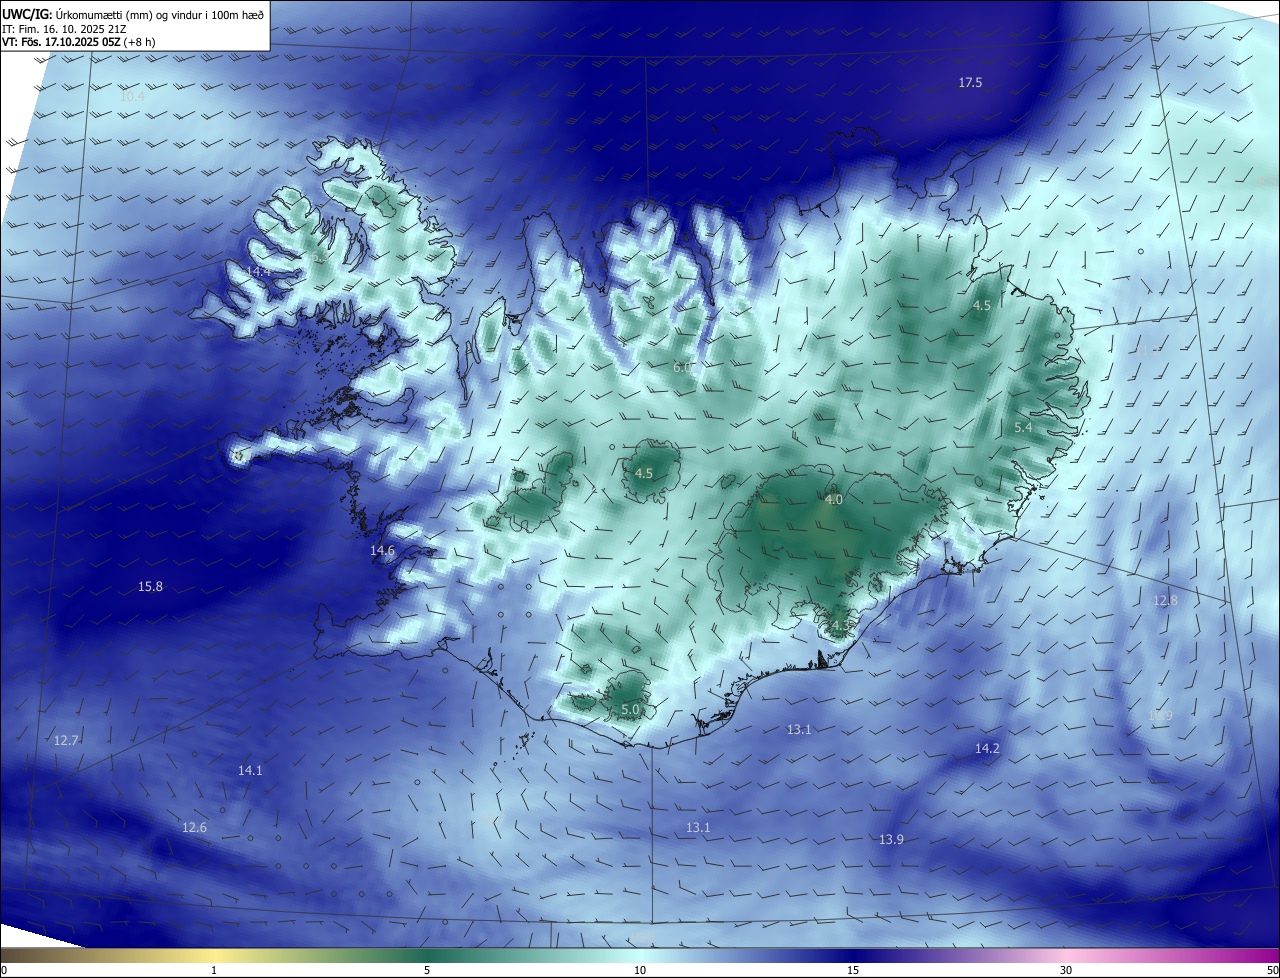Click the 5.4 value label in the east

1023,428
